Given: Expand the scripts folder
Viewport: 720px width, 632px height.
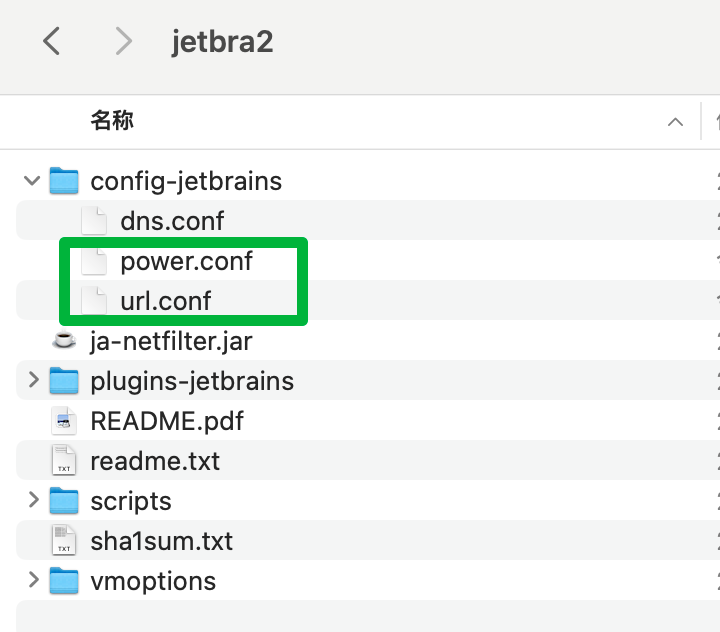Looking at the screenshot, I should point(33,500).
